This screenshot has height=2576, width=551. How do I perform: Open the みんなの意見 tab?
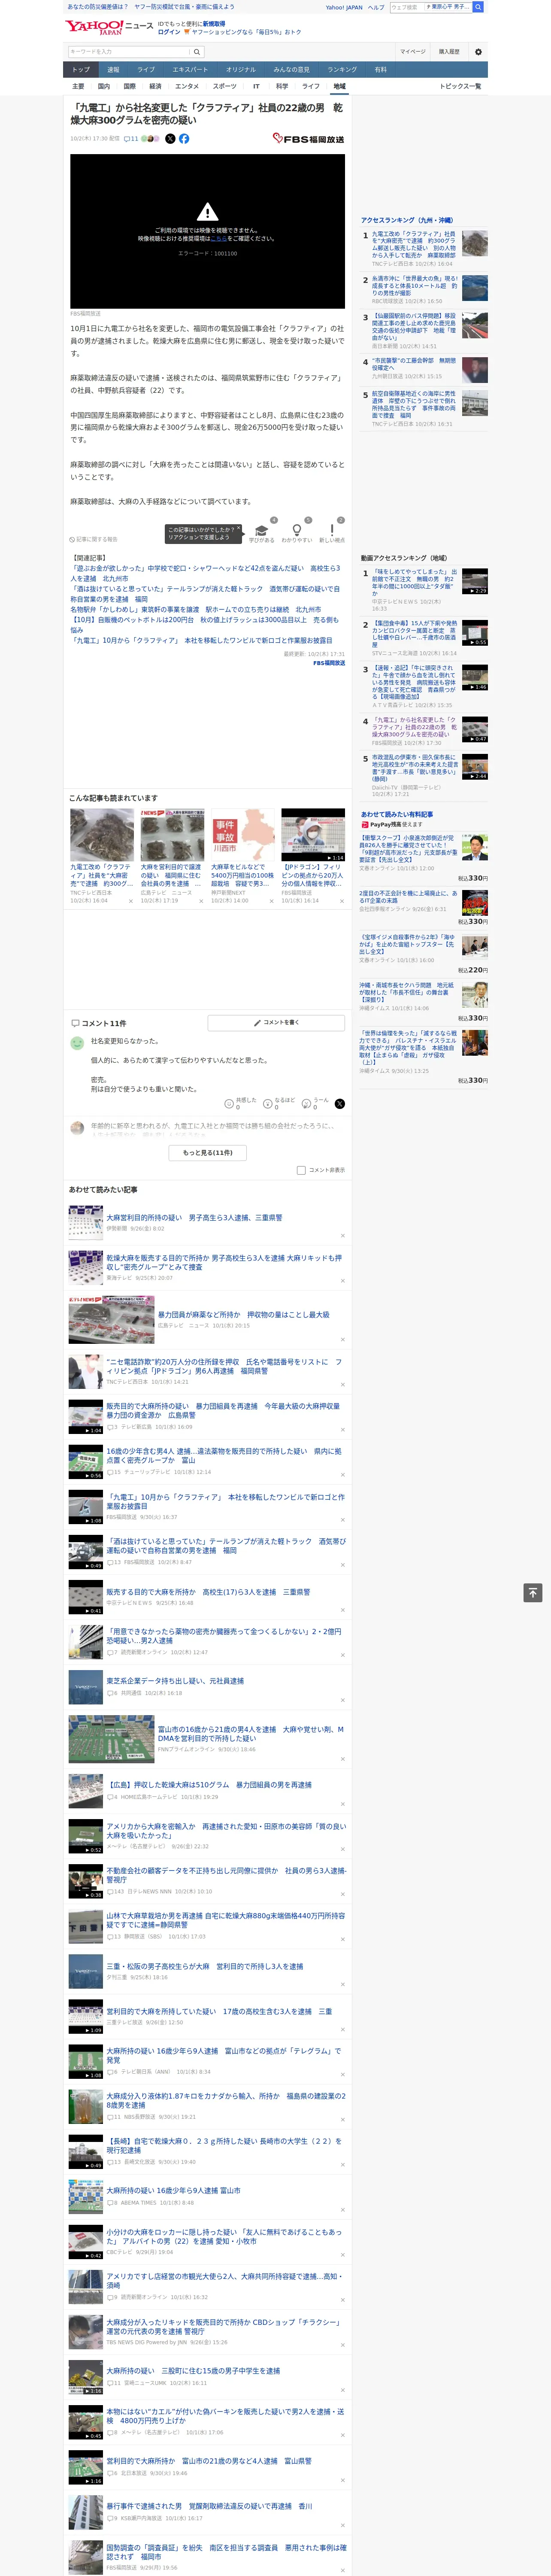pyautogui.click(x=292, y=70)
